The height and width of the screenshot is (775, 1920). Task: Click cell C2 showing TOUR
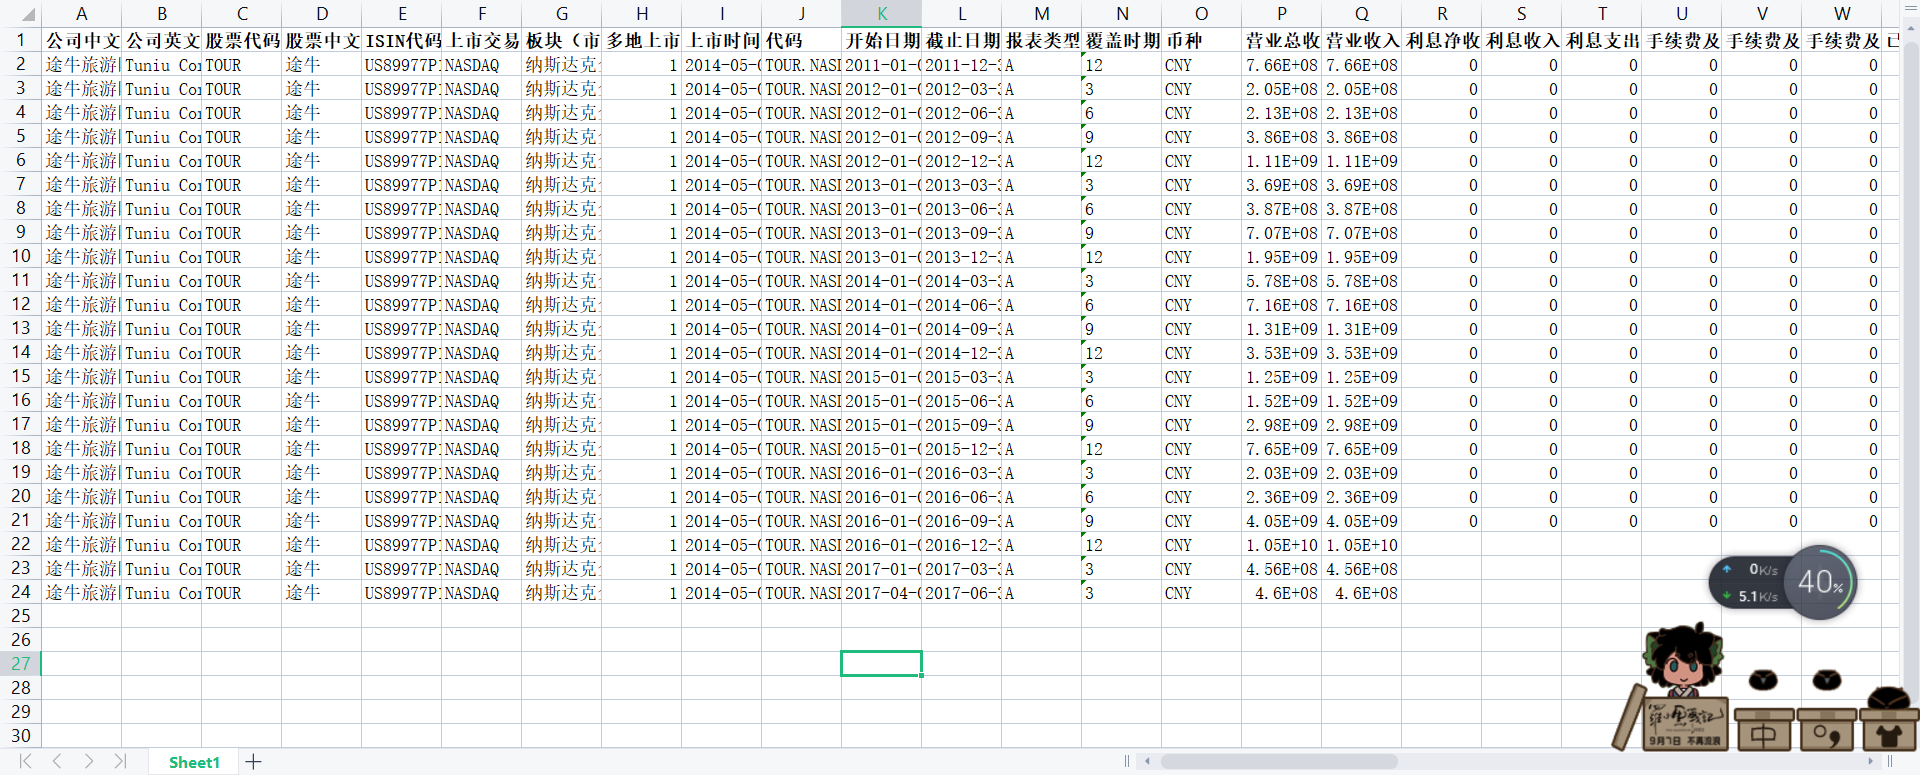(x=241, y=65)
